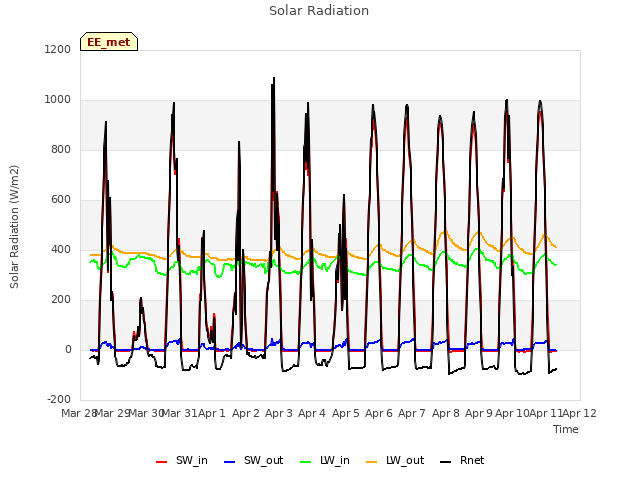Toggle the Rnet legend entry

[x=462, y=461]
